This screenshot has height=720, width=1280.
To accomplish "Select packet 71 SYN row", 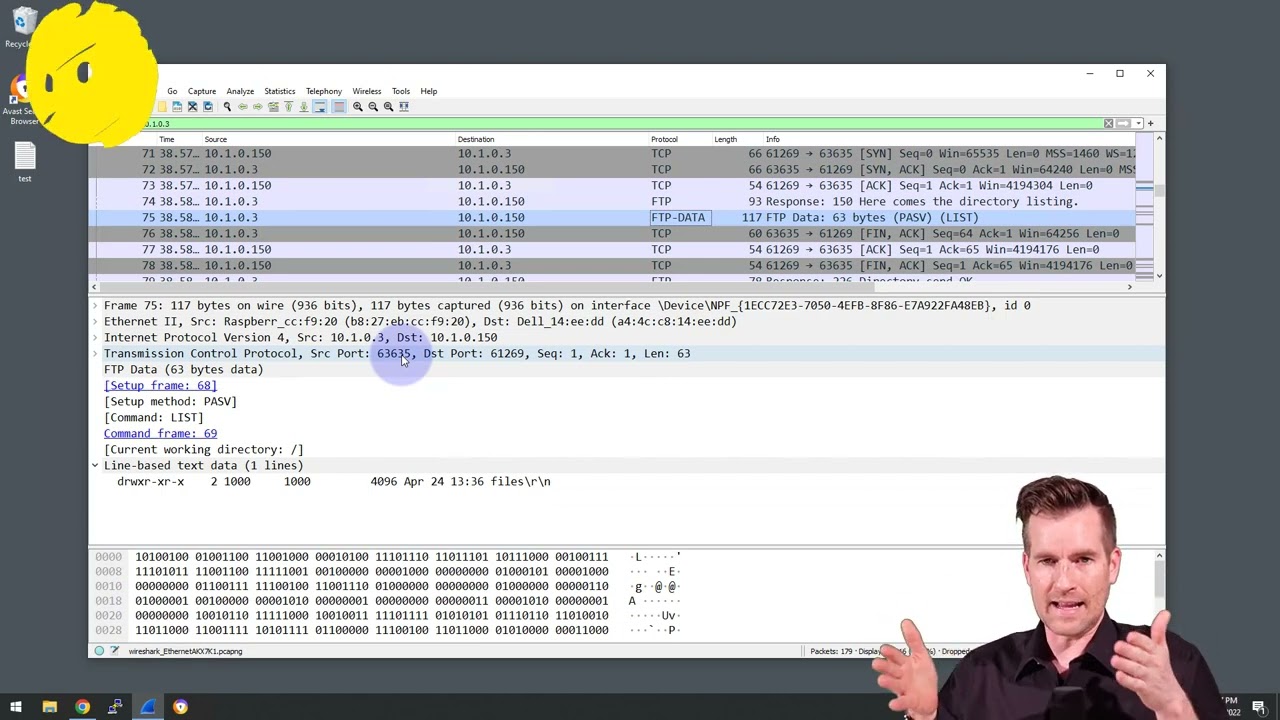I will point(612,154).
